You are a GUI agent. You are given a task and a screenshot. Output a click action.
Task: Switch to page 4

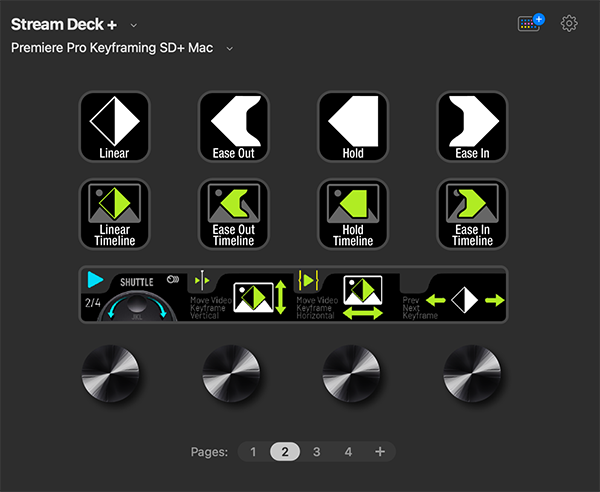[x=348, y=452]
